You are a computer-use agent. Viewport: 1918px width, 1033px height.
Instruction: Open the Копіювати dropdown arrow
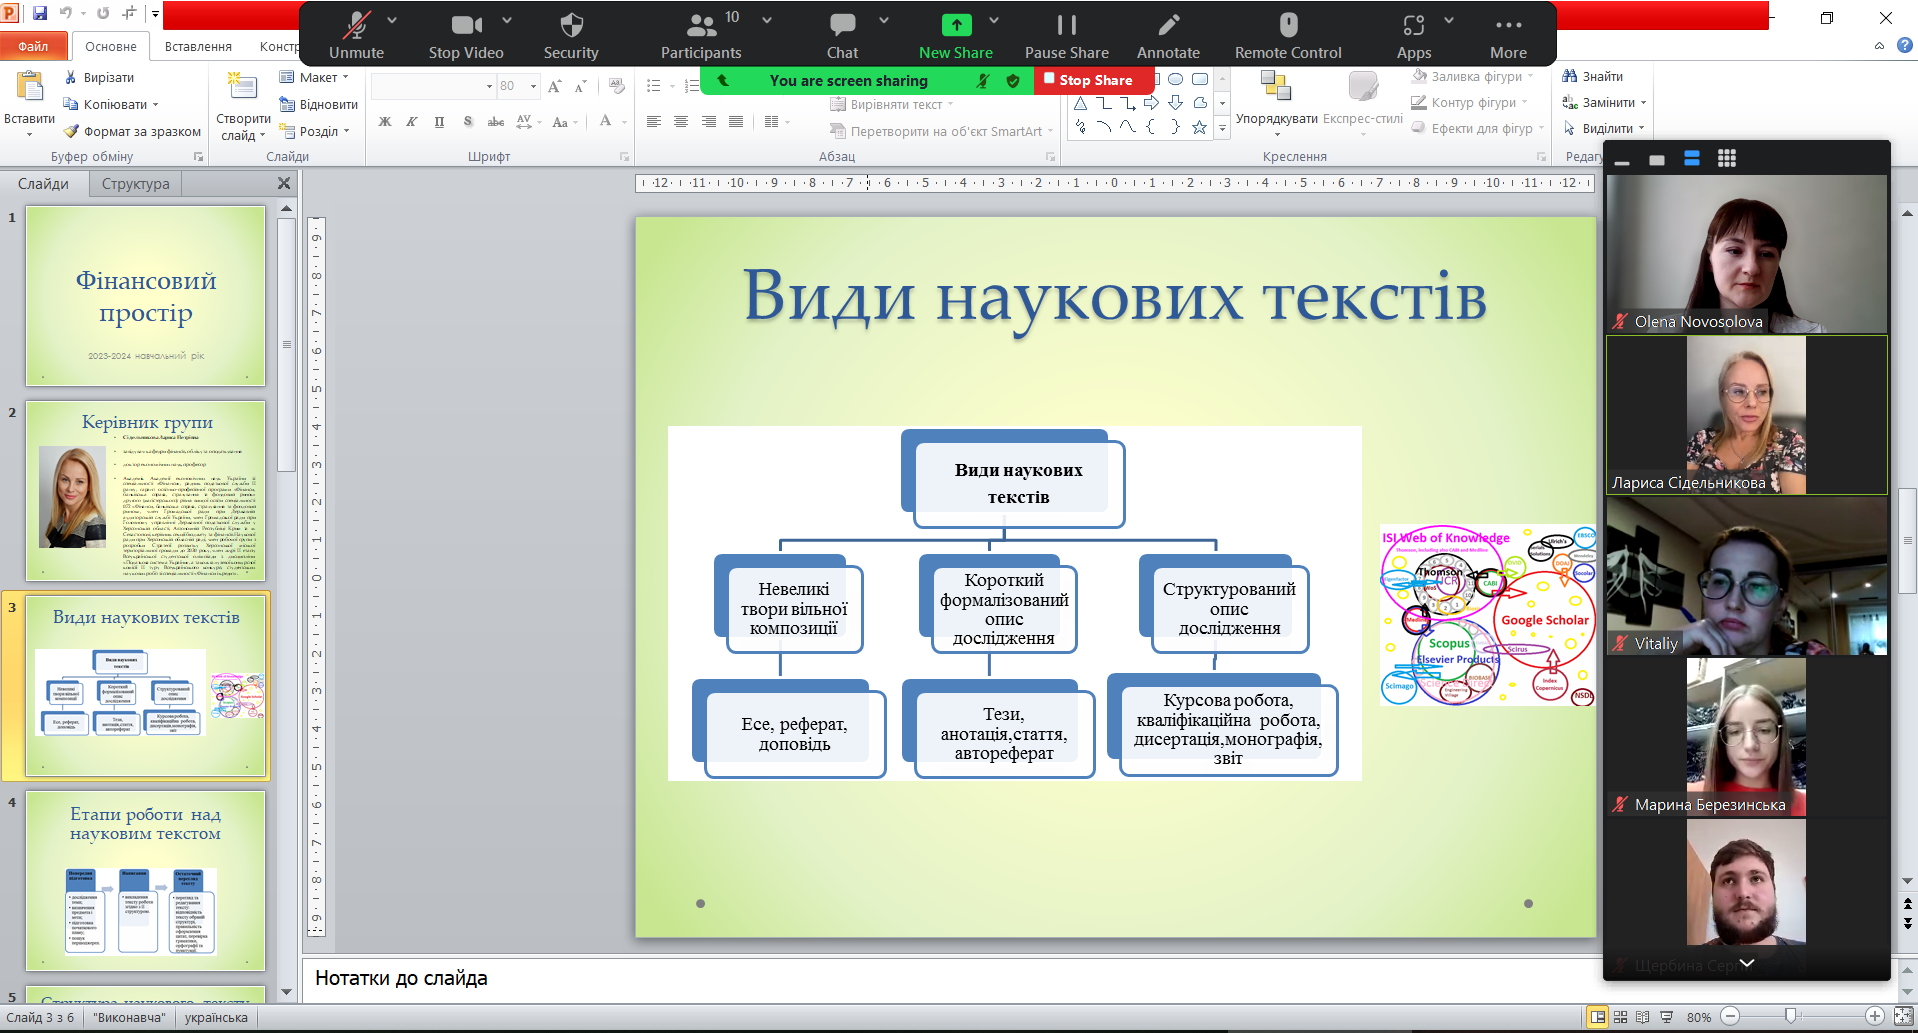pos(155,105)
